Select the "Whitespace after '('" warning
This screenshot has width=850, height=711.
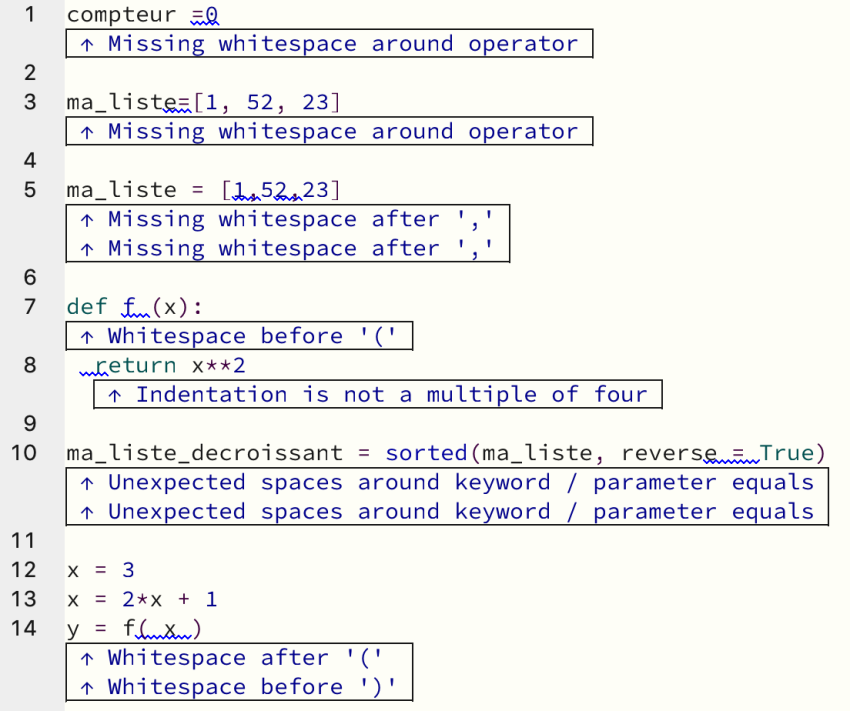tap(239, 658)
